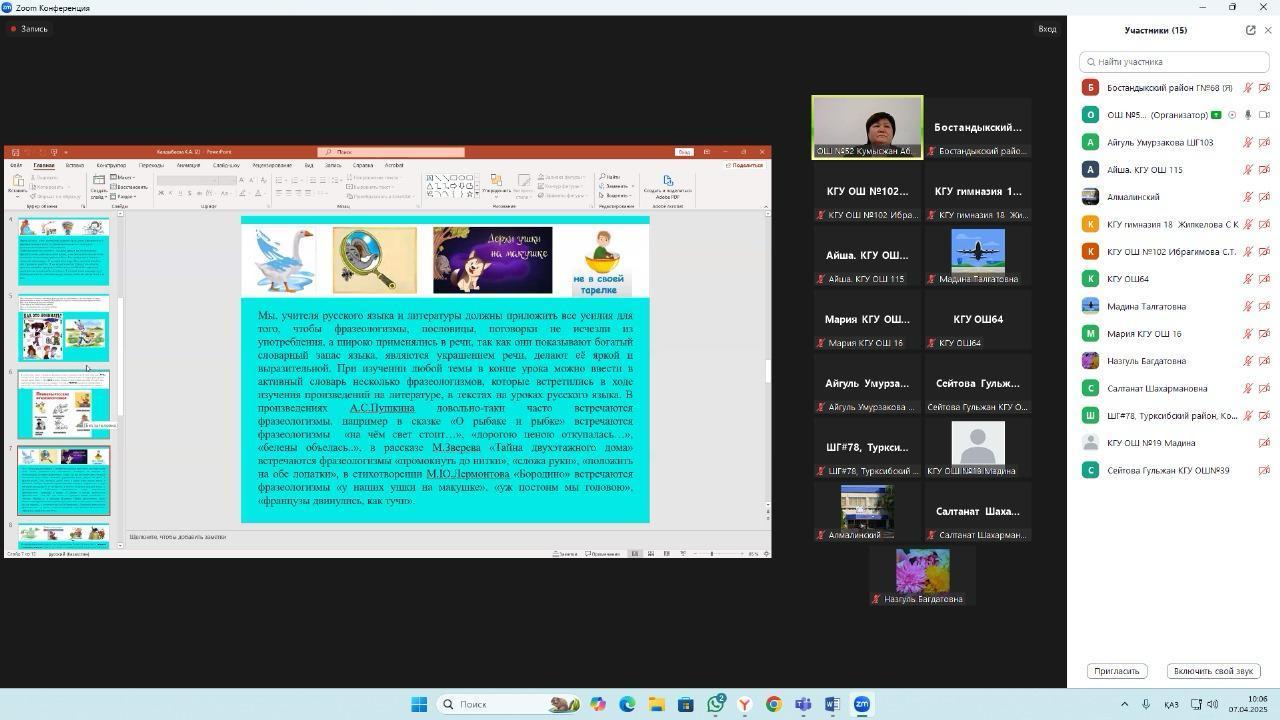Close the Участники panel
Screen dimensions: 1280x720
coord(1268,30)
